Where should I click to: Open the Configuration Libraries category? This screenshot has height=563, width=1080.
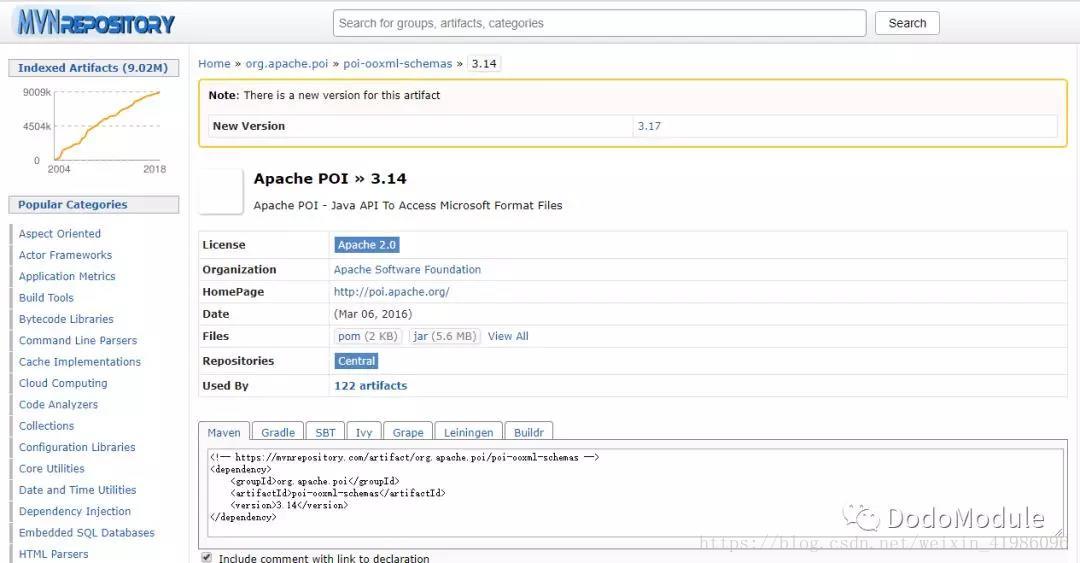(x=77, y=447)
